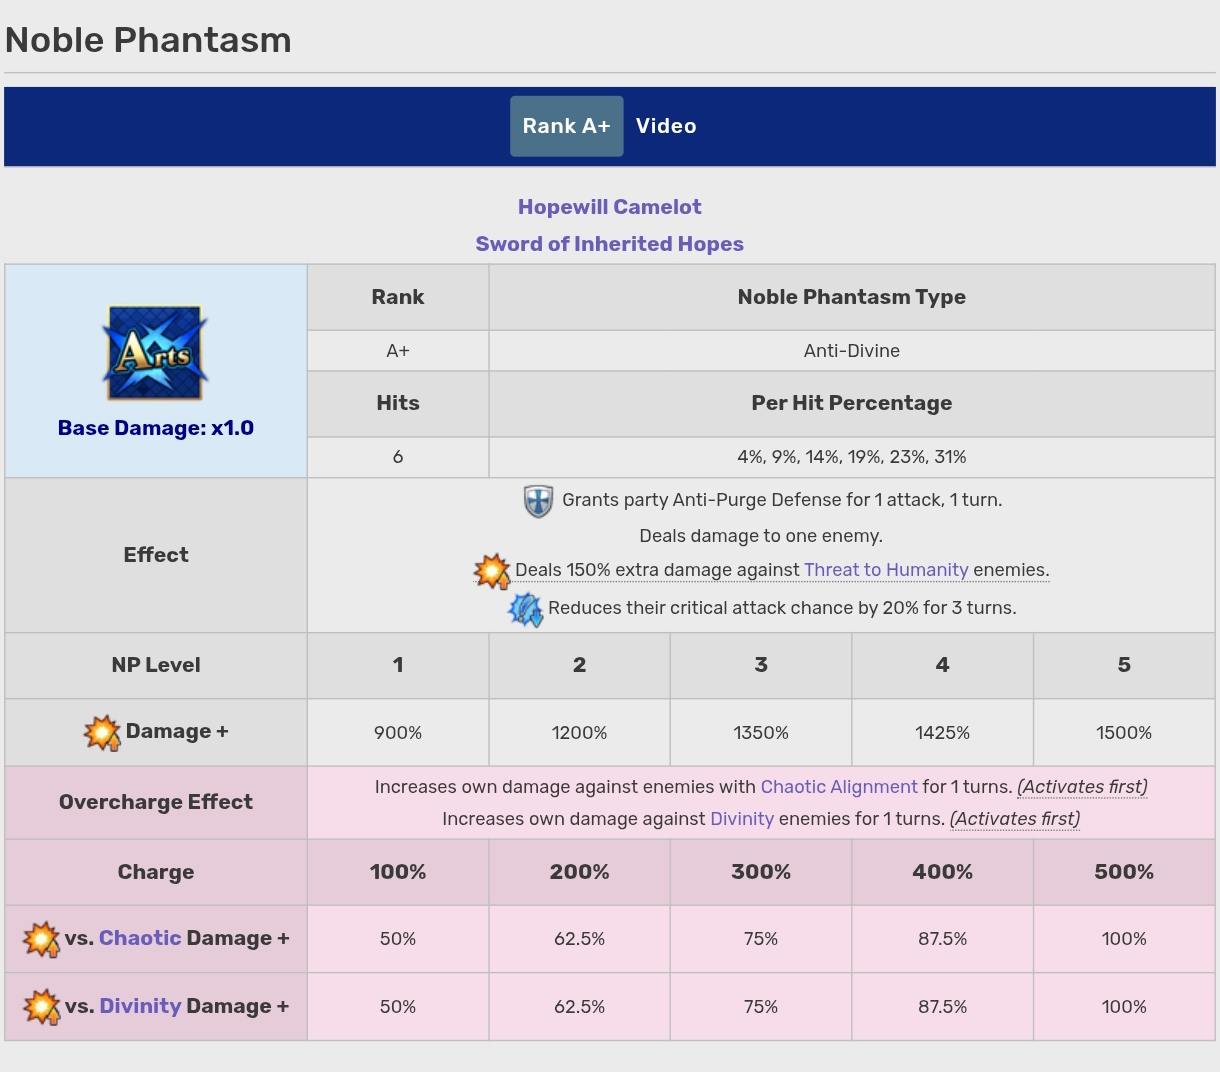This screenshot has height=1072, width=1220.
Task: Open the Chaotic Alignment link in Overcharge Effect
Action: [839, 787]
